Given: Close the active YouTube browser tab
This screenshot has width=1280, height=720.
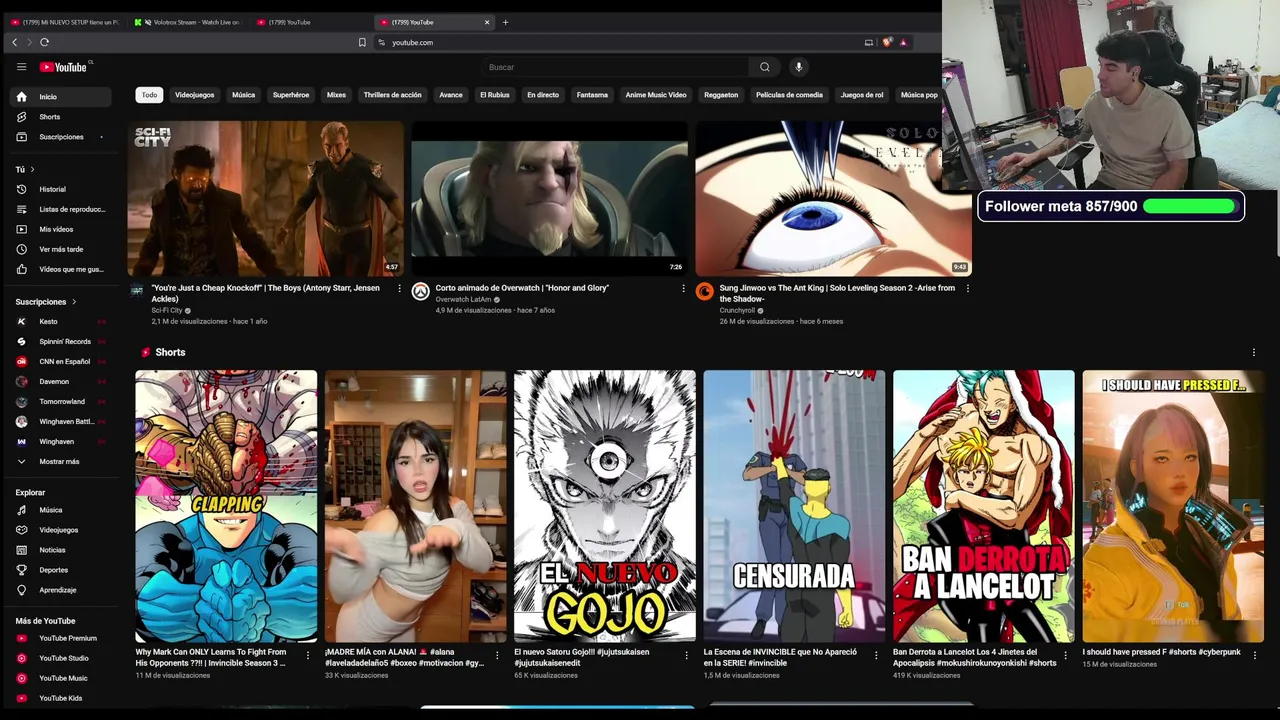Looking at the screenshot, I should (487, 22).
